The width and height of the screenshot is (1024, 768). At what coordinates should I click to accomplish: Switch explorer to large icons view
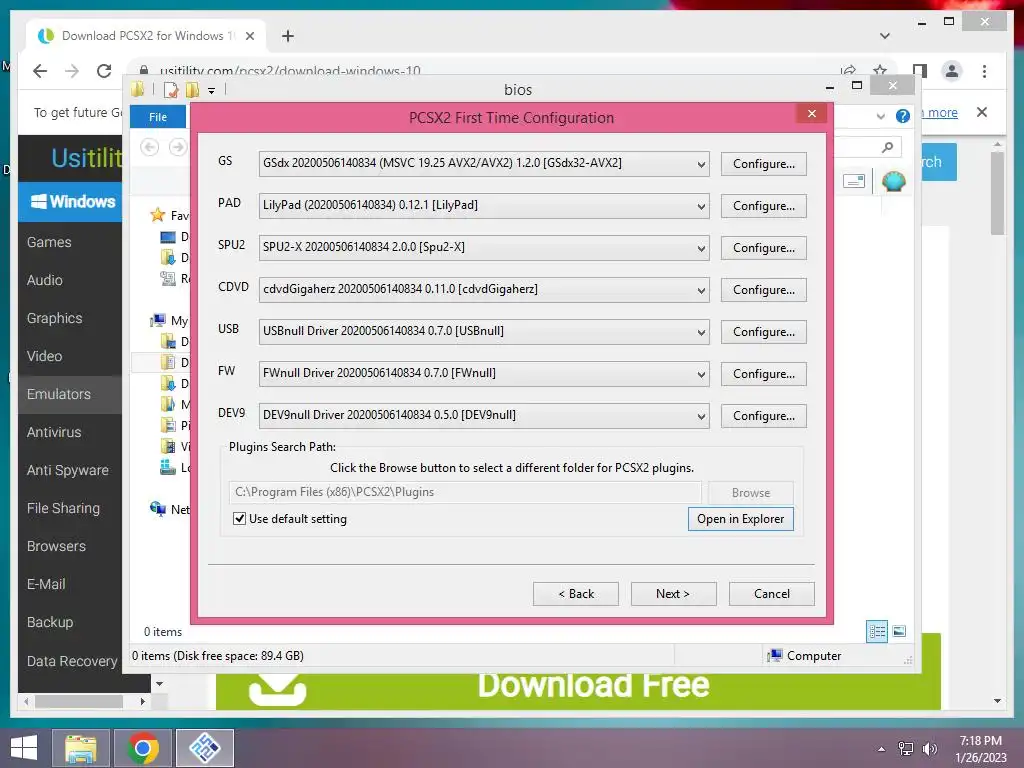899,631
